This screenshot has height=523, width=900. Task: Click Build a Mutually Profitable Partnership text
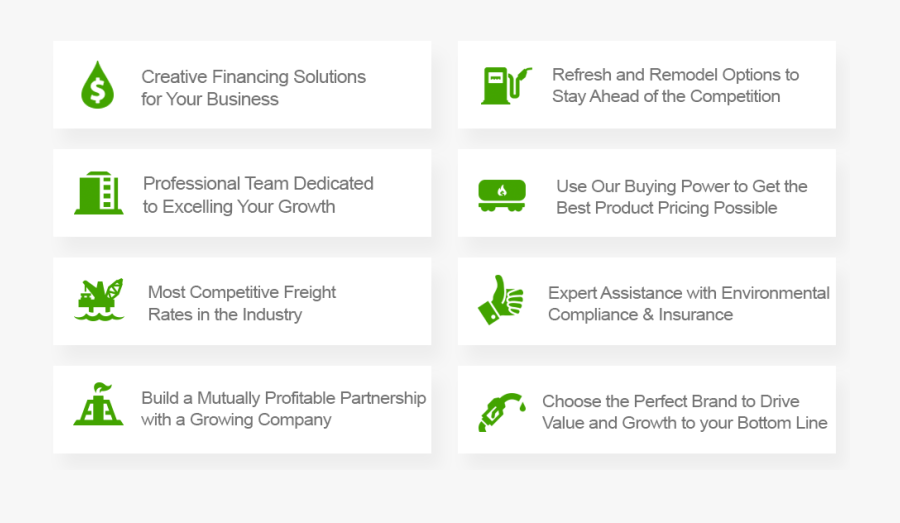(x=283, y=409)
